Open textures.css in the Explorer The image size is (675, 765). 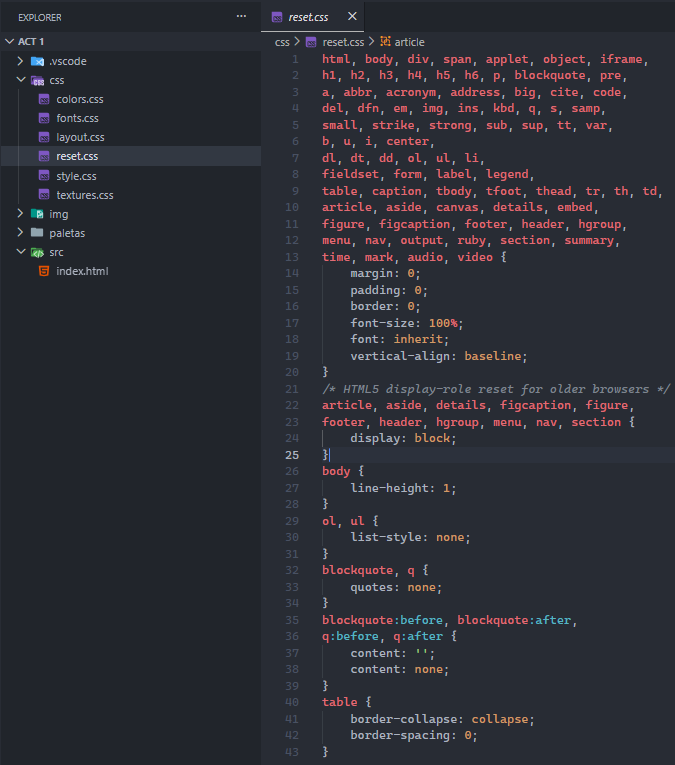coord(84,195)
